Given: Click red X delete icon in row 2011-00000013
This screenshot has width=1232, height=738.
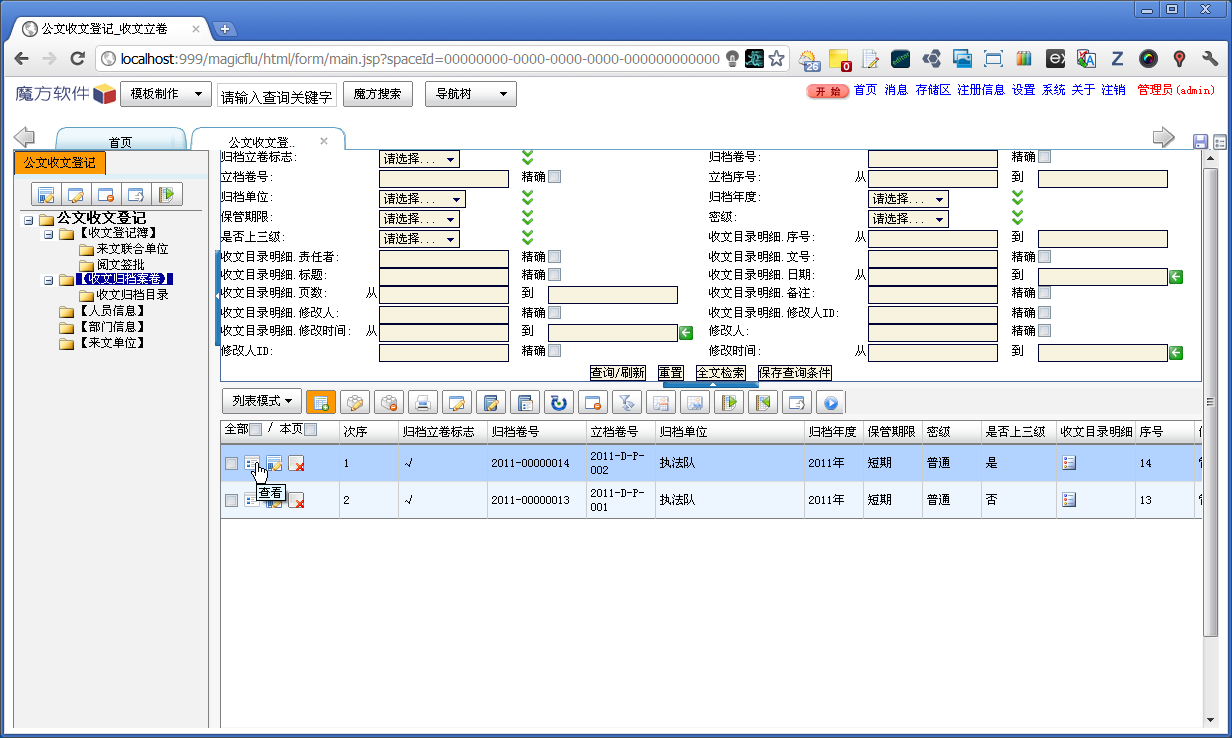Looking at the screenshot, I should pyautogui.click(x=296, y=499).
